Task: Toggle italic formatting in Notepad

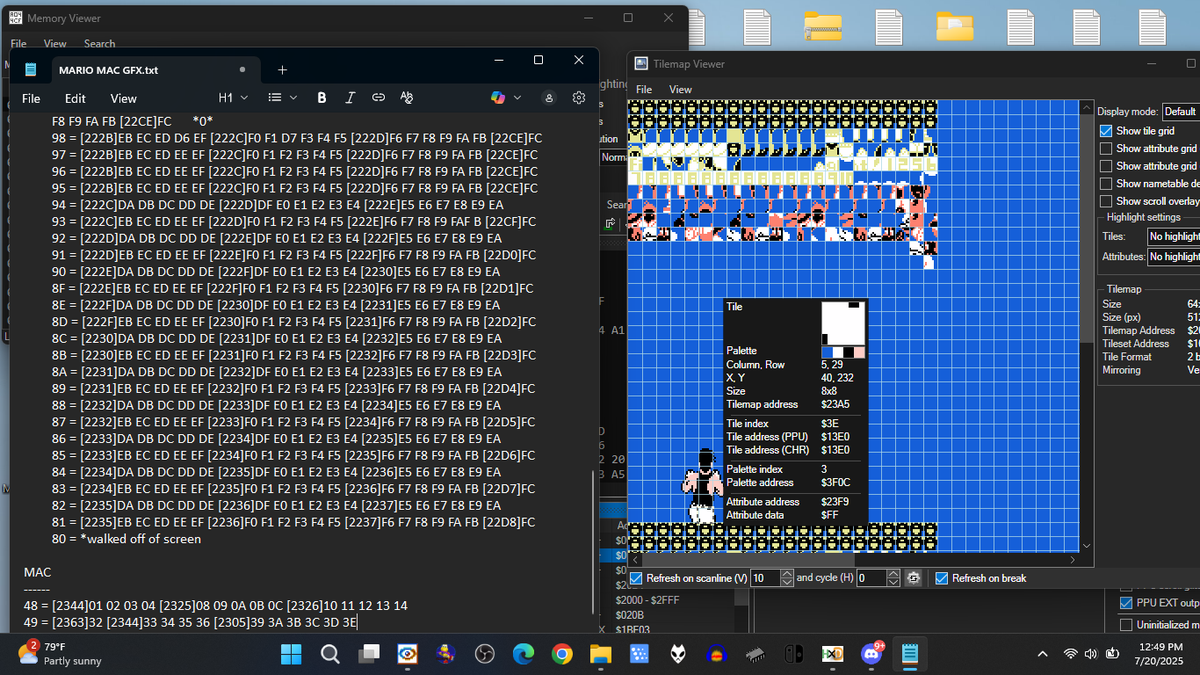Action: click(350, 98)
